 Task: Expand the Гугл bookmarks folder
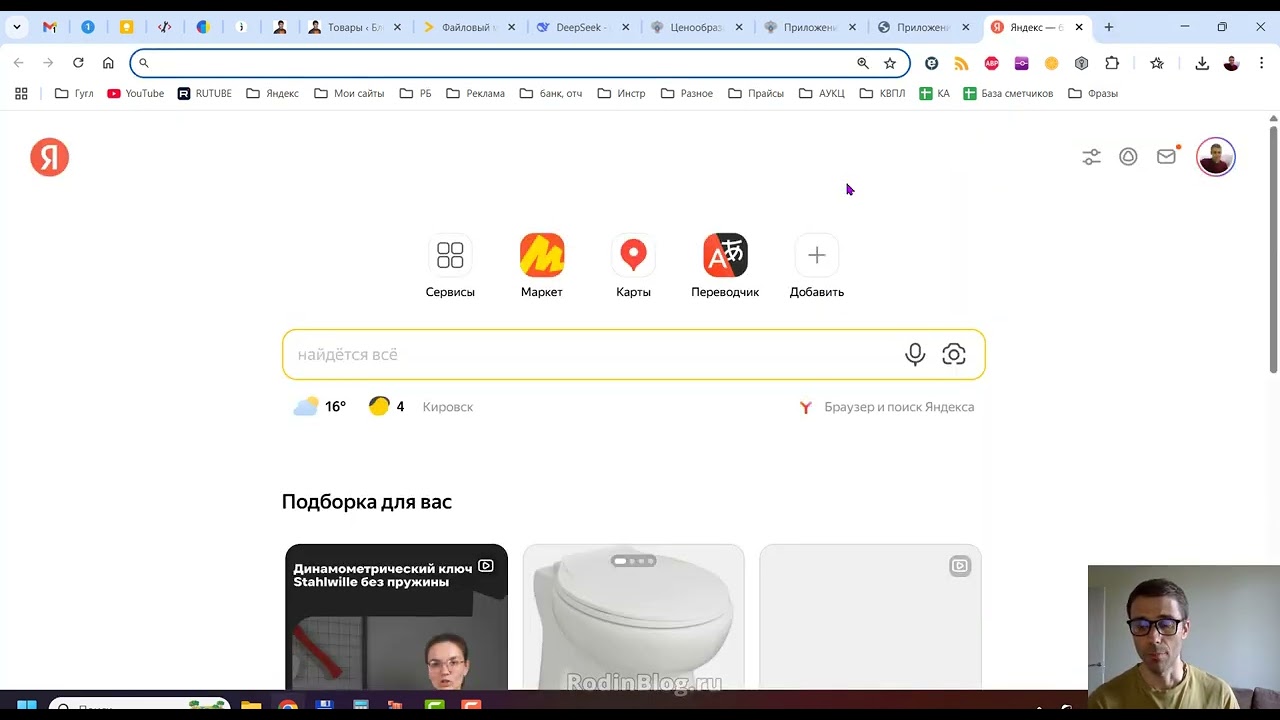click(x=74, y=93)
